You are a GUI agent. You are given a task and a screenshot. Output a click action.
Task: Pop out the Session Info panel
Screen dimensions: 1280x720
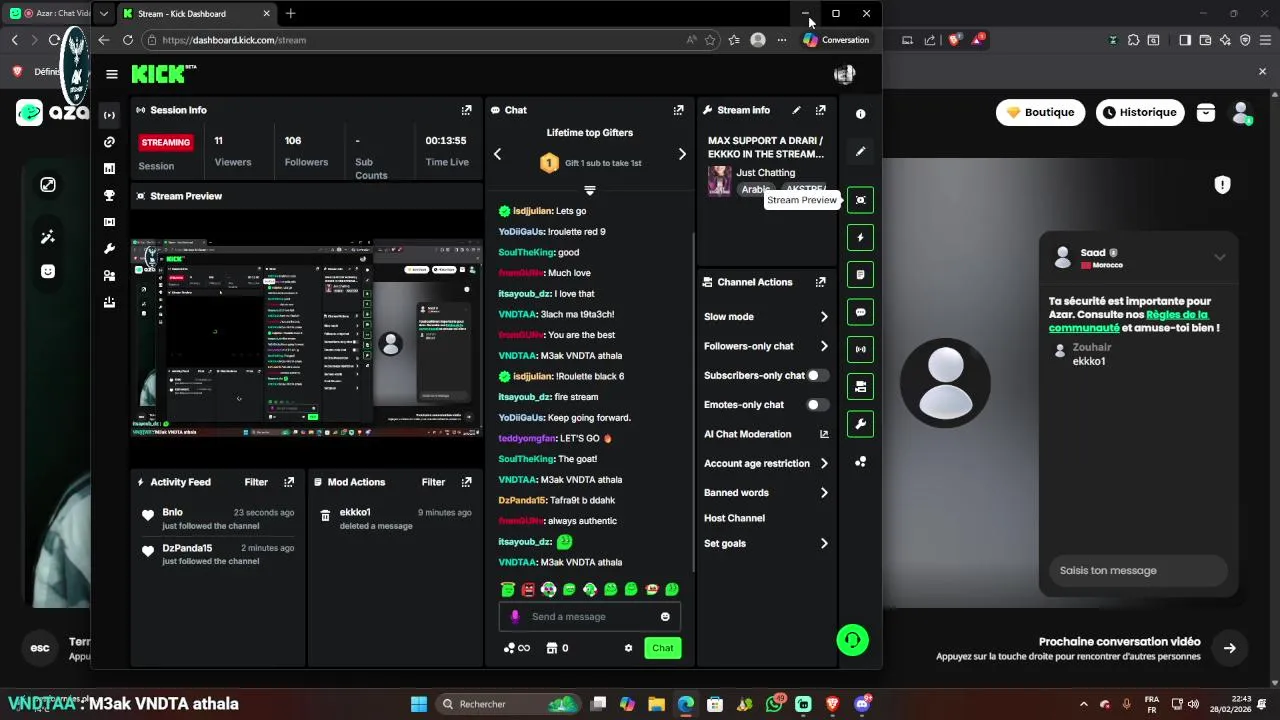[466, 110]
